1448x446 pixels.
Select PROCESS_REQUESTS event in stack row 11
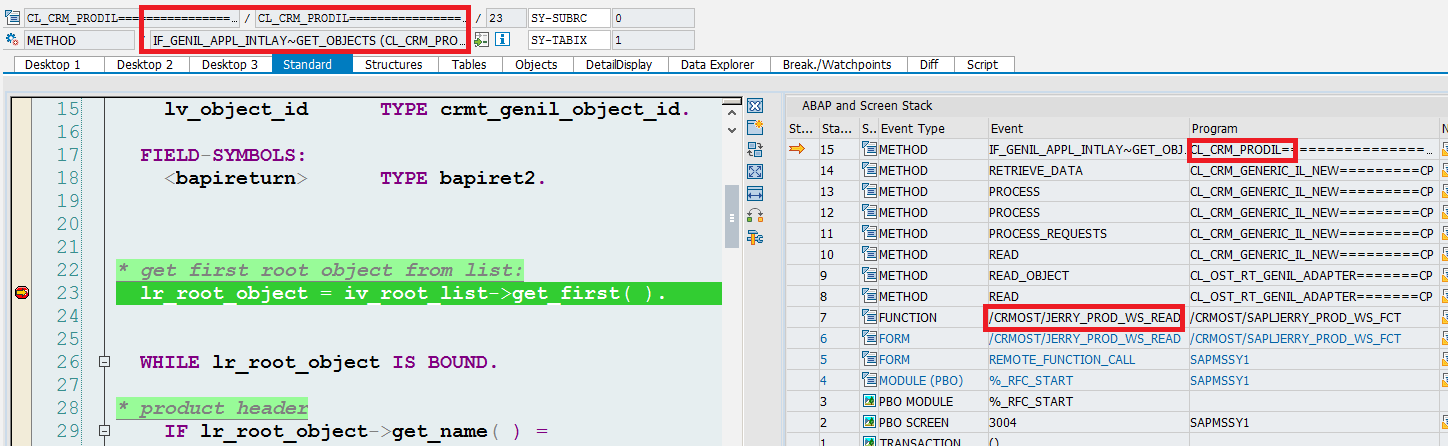tap(1048, 233)
